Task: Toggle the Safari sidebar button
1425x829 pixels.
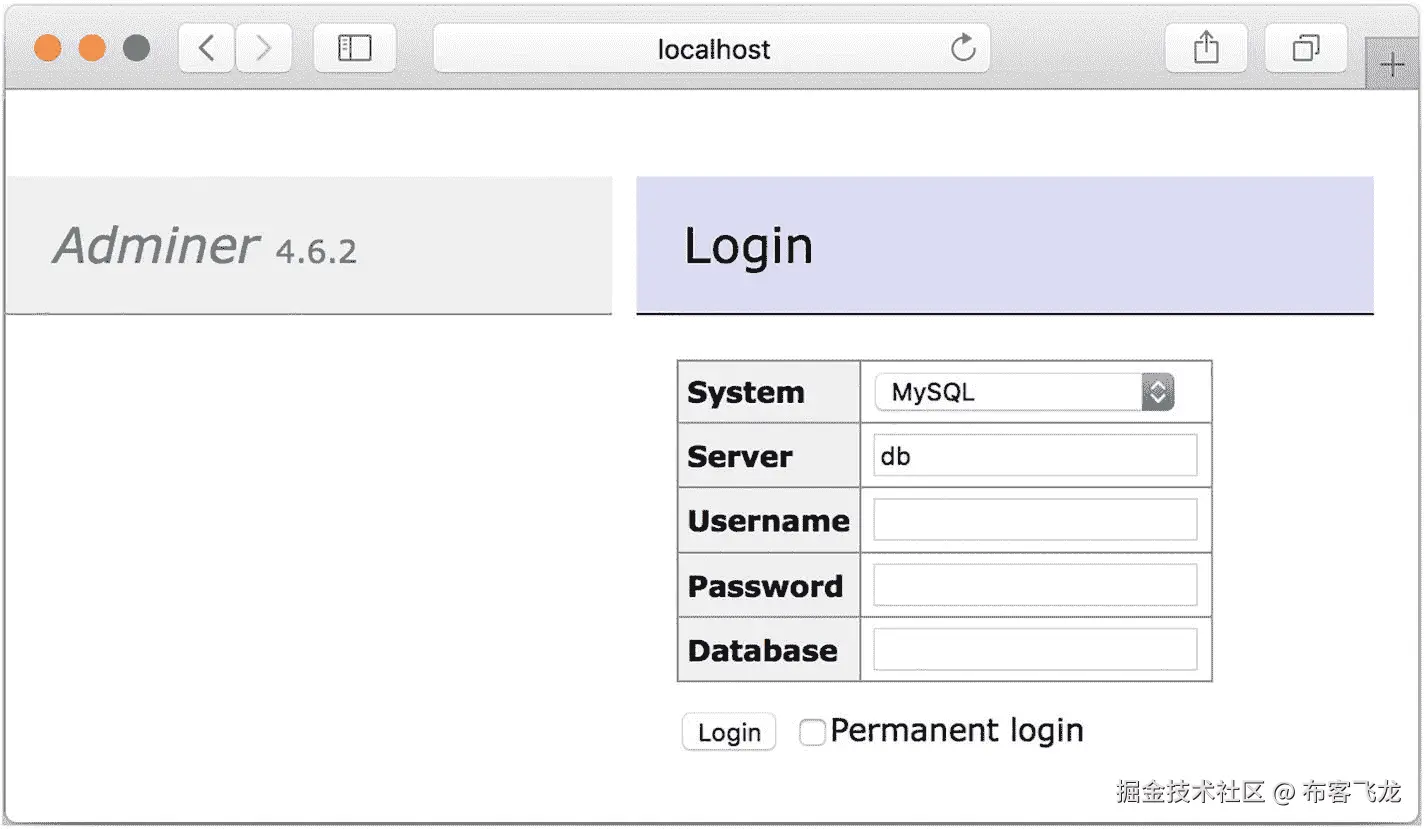Action: click(355, 48)
